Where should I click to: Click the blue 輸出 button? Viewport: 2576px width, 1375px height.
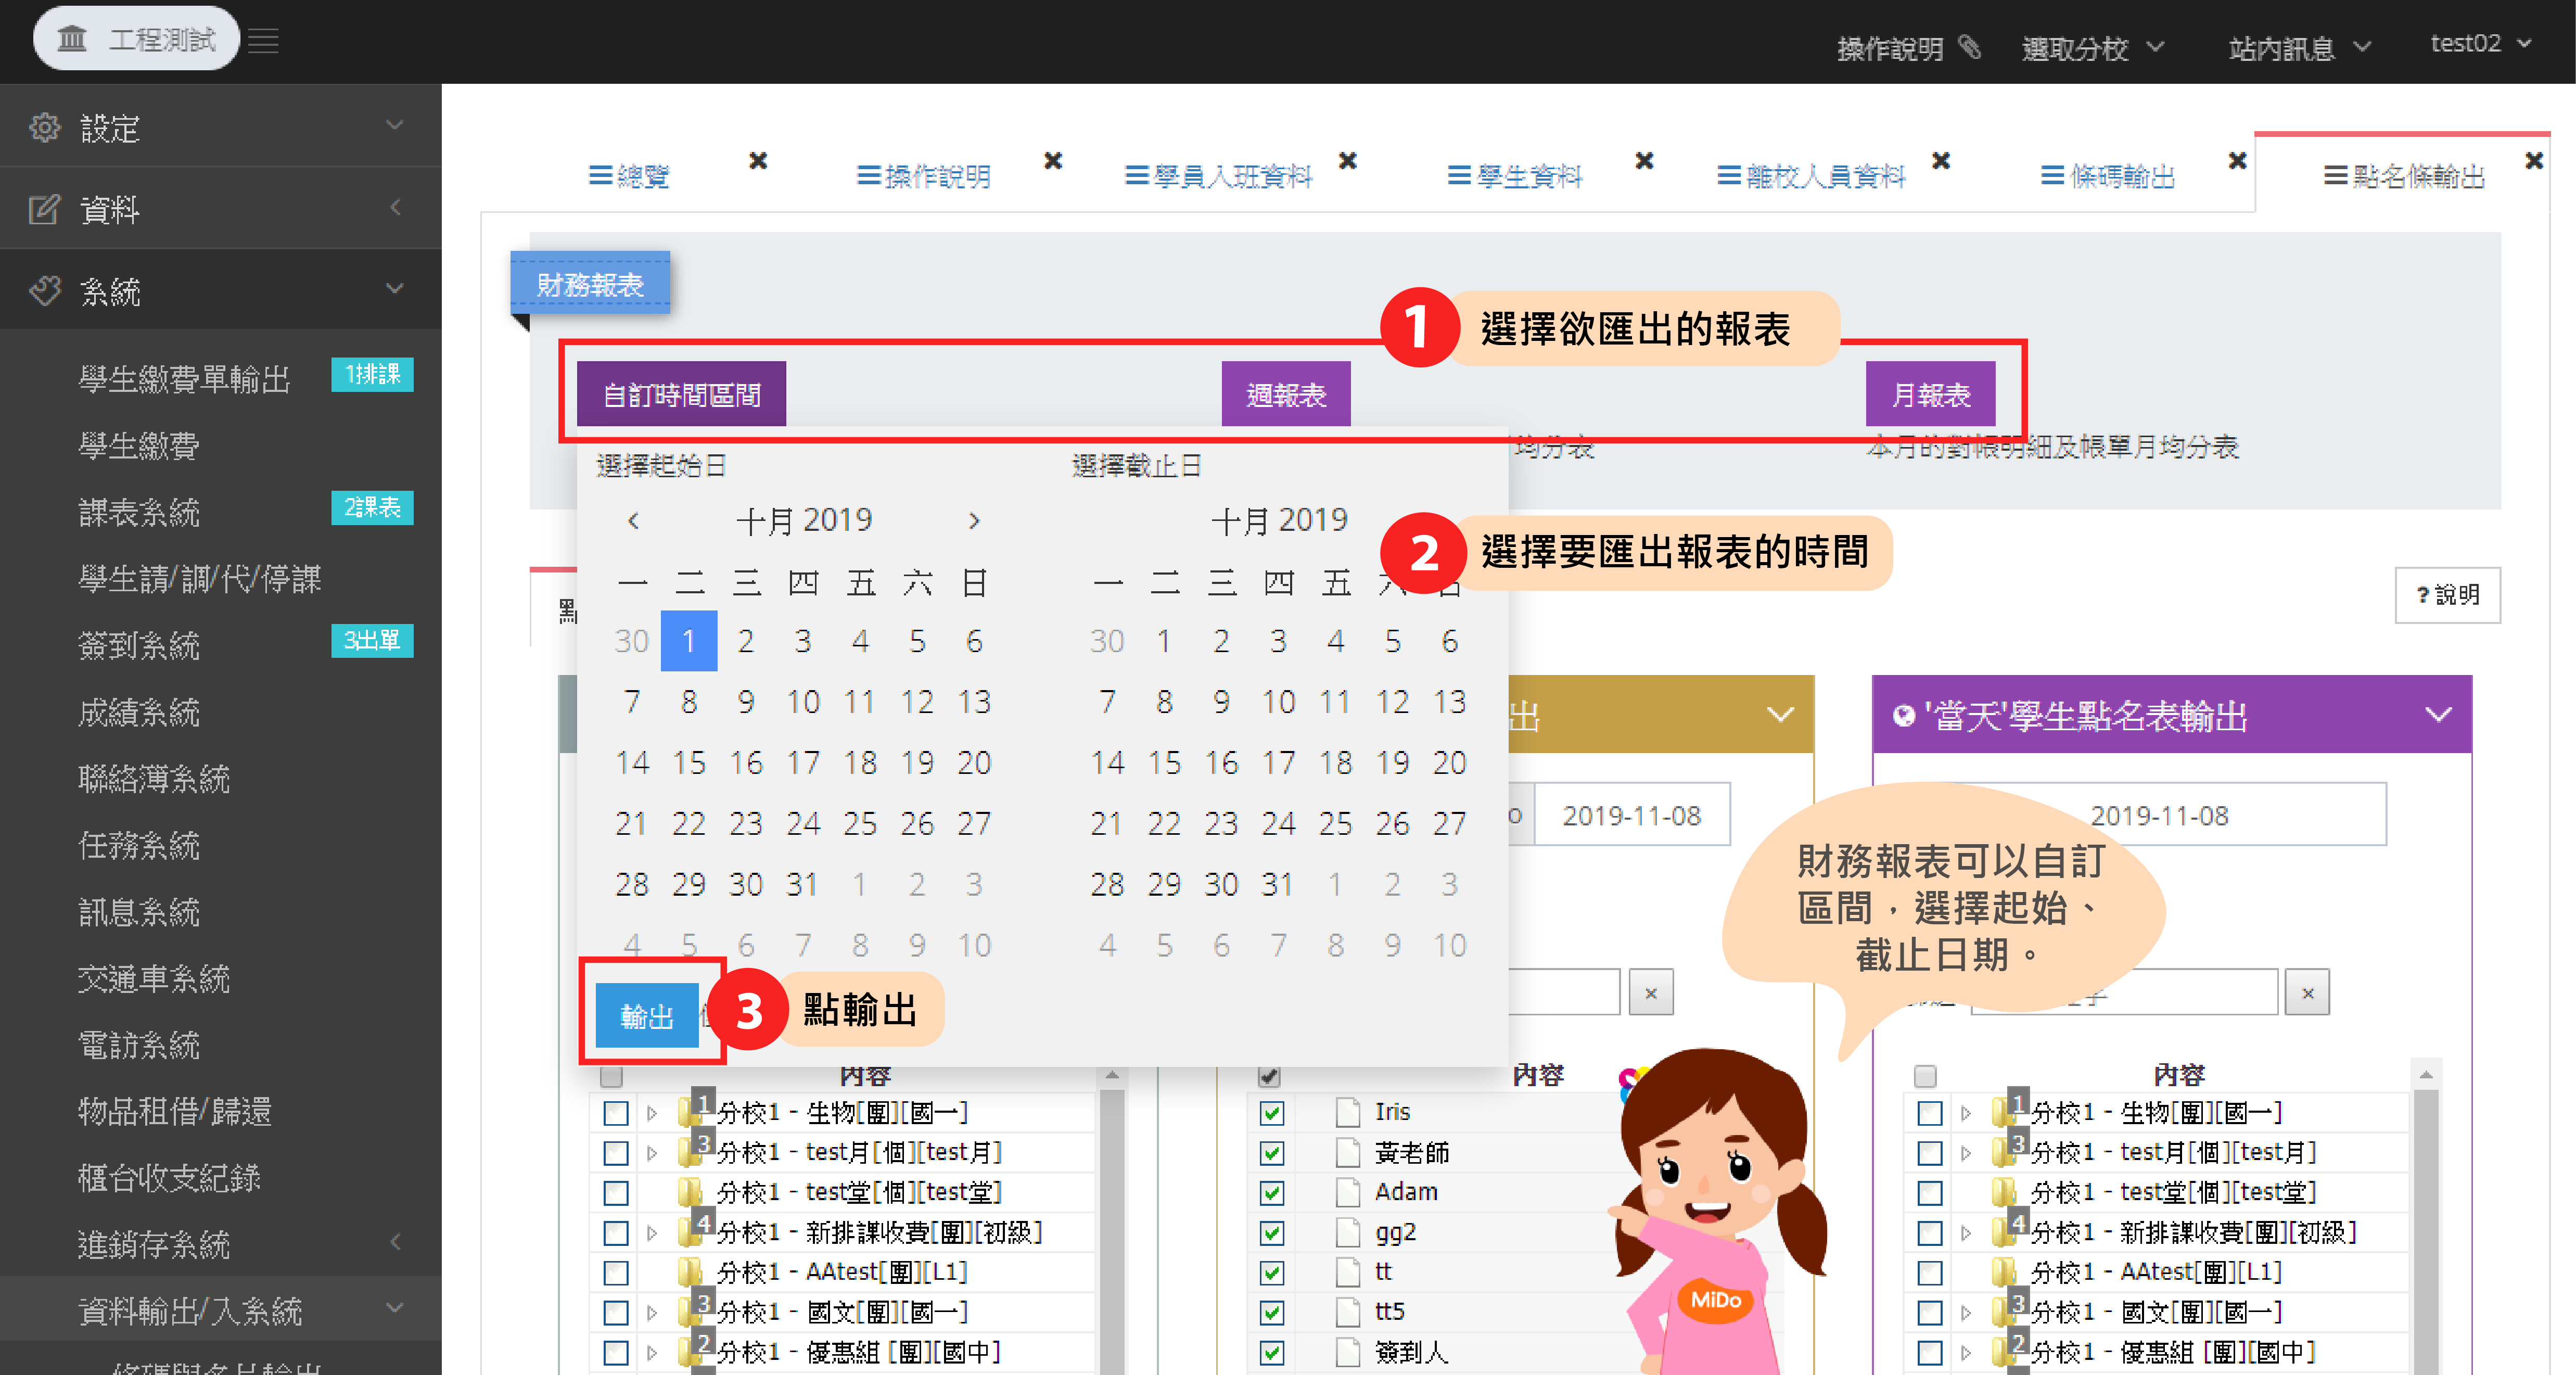point(647,1016)
